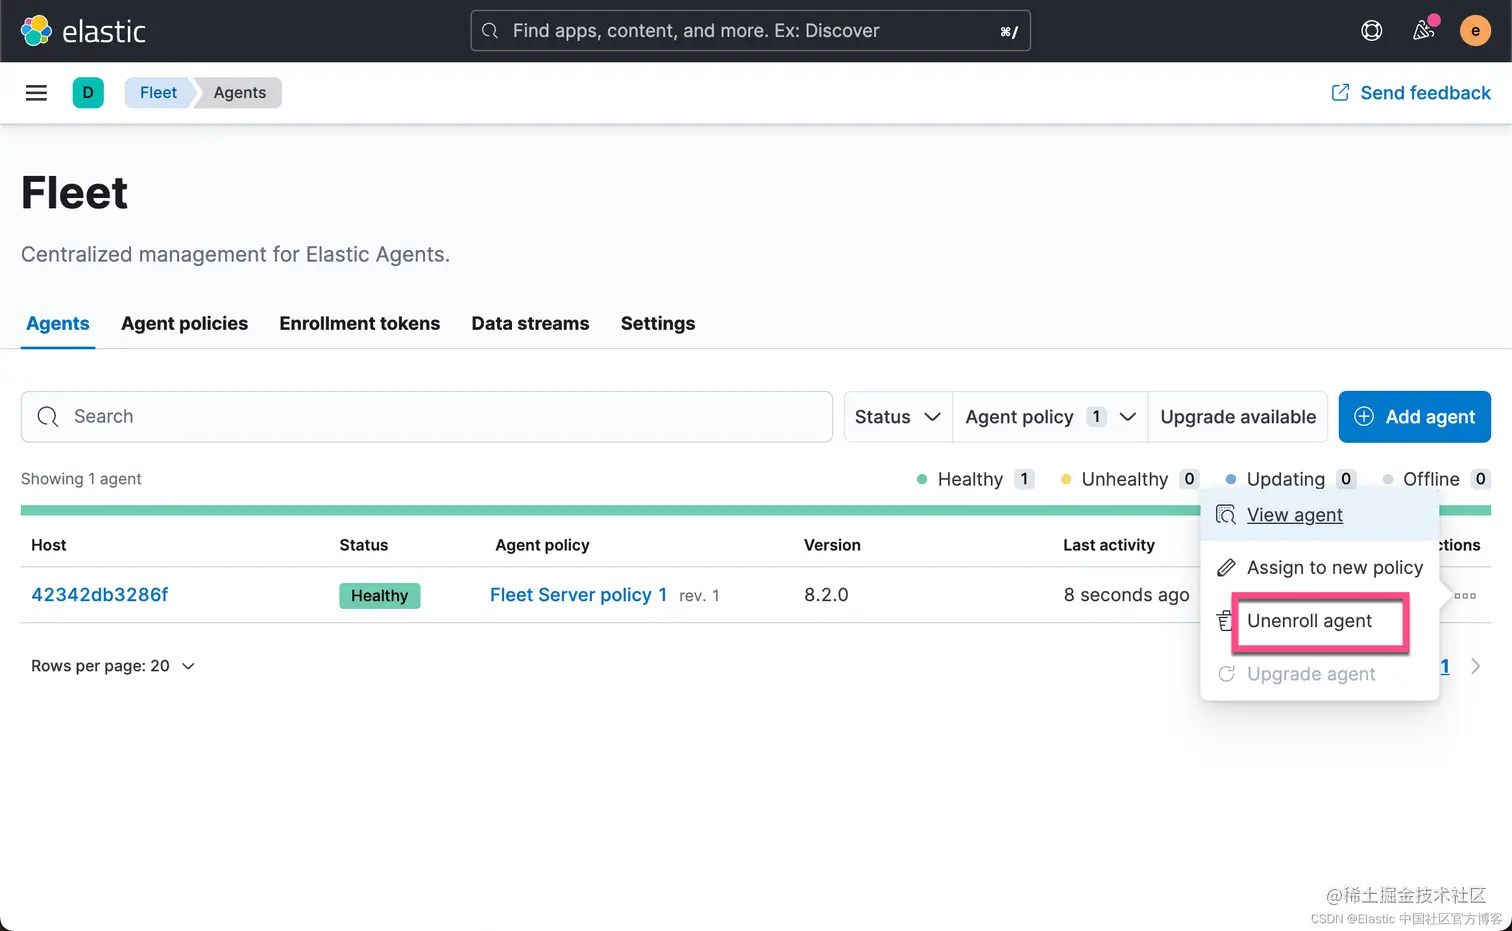Image resolution: width=1512 pixels, height=931 pixels.
Task: Open the hamburger navigation menu
Action: pyautogui.click(x=36, y=93)
